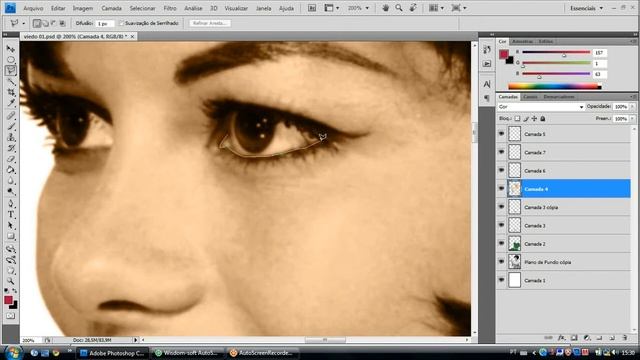Open the Character panel icon

coord(487,84)
